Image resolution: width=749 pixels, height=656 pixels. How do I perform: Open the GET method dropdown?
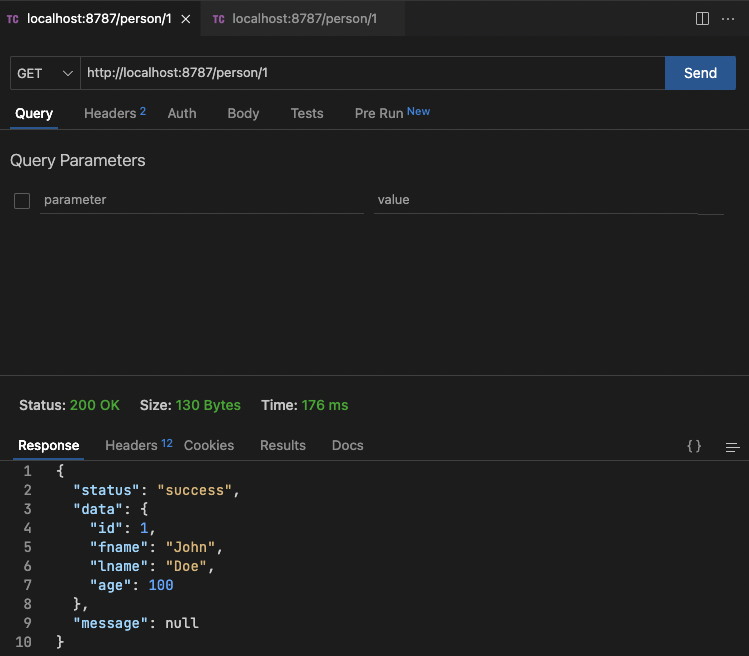[x=45, y=73]
